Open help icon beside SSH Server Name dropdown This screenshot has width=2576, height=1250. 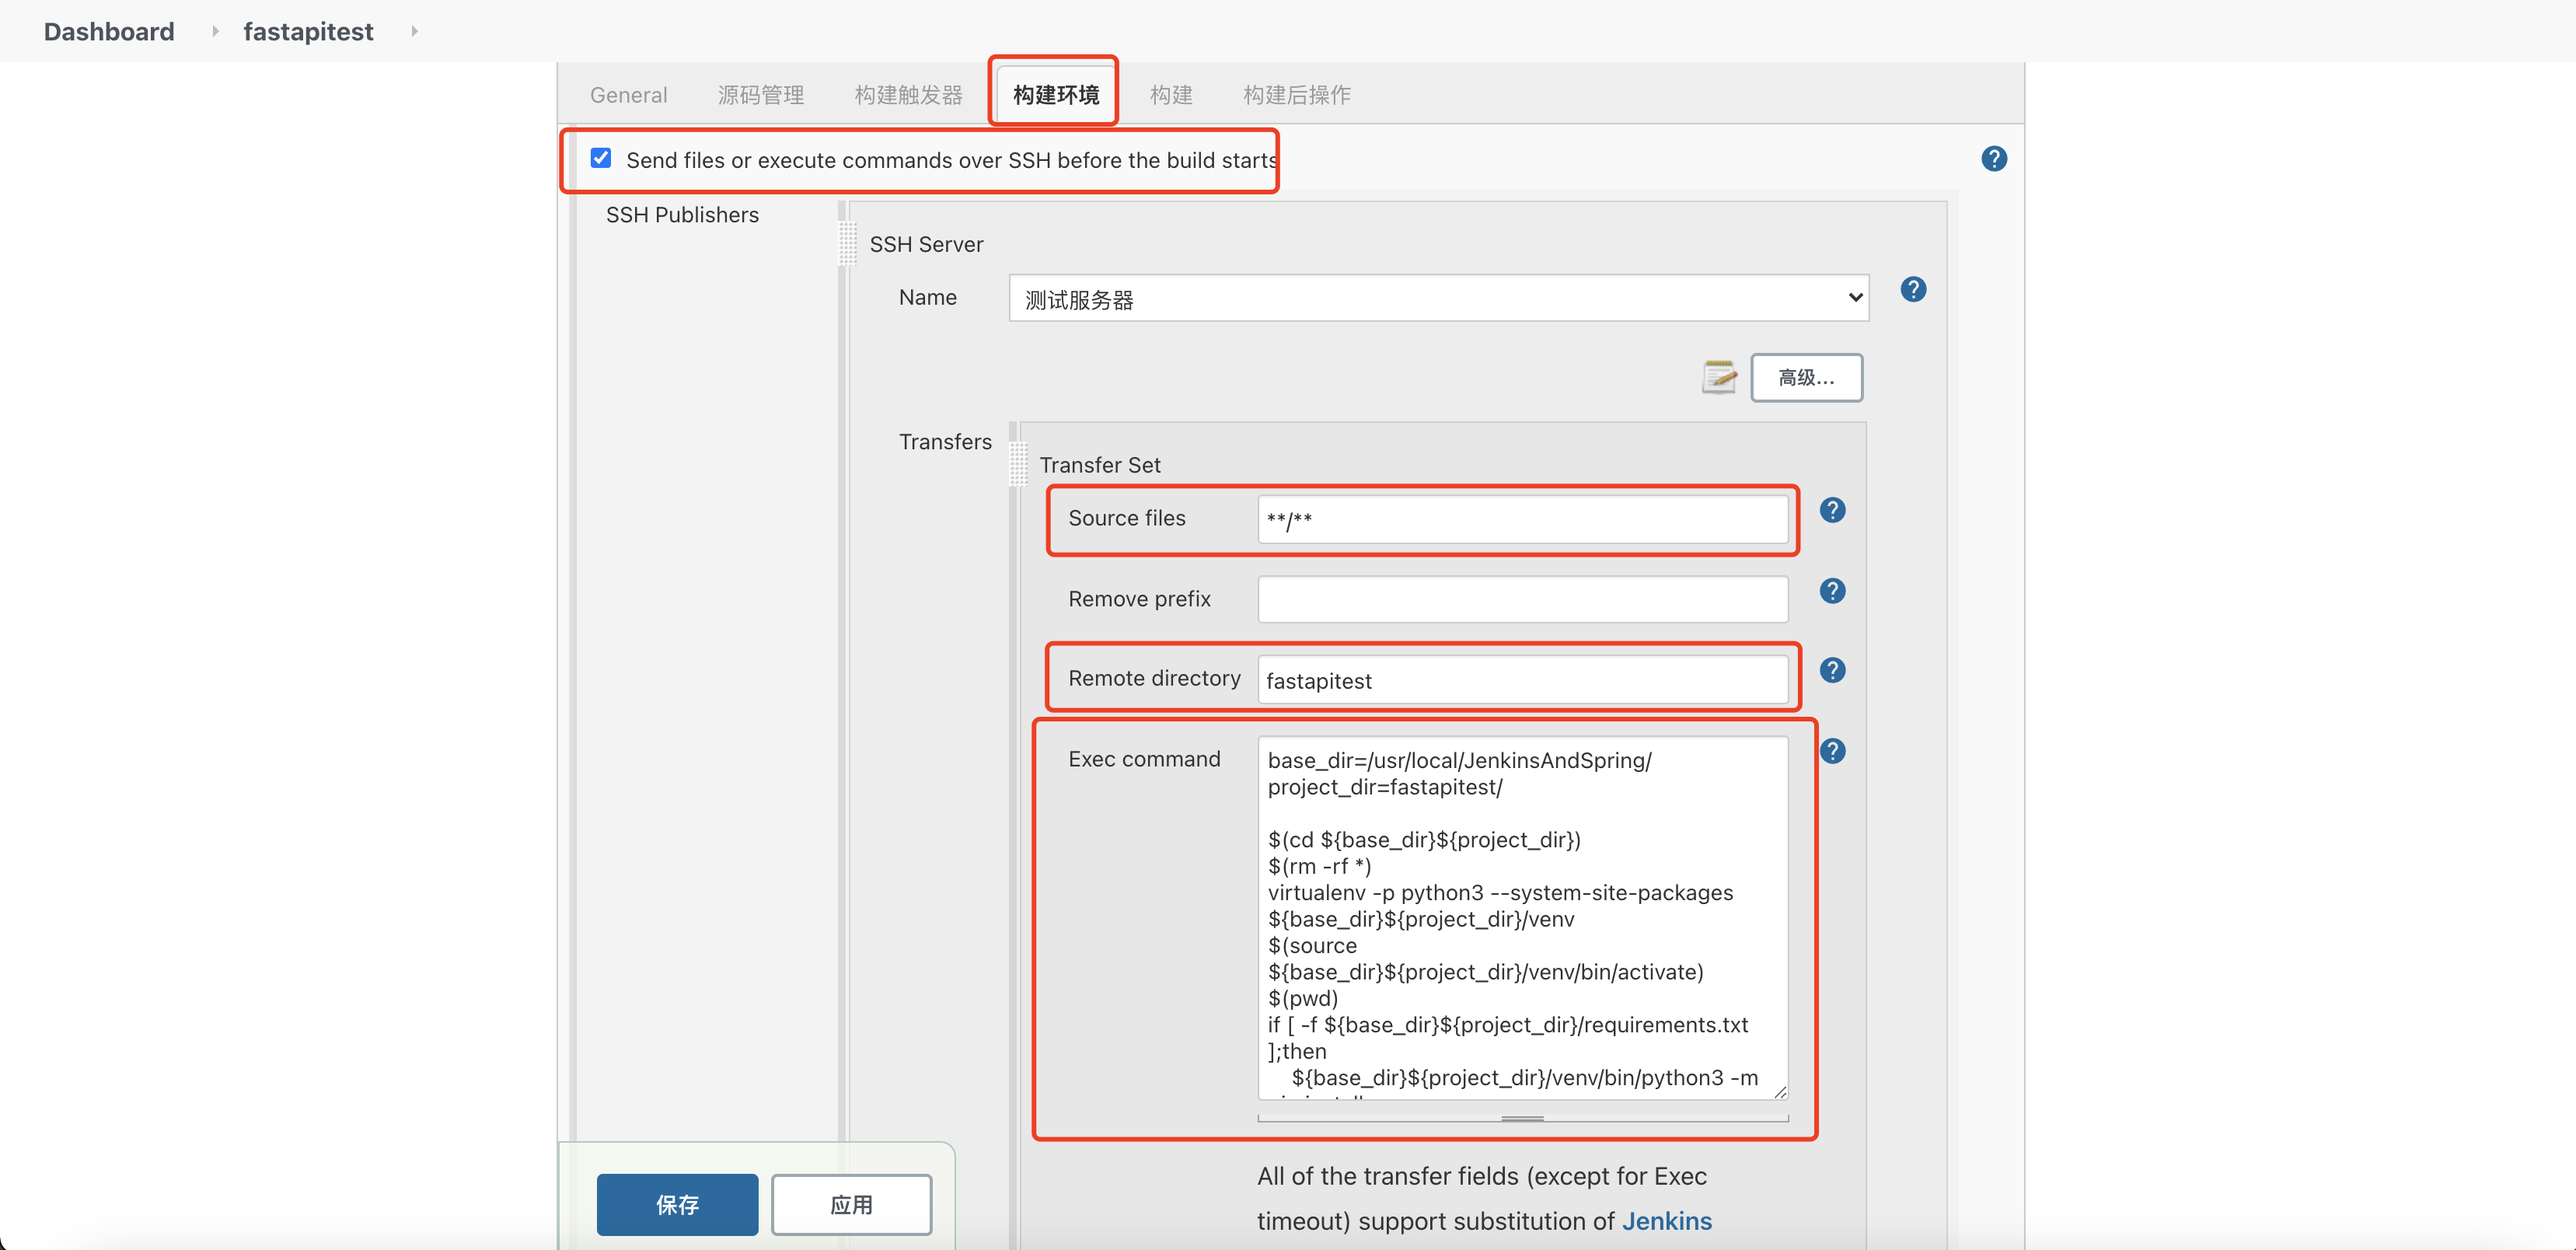point(1912,289)
